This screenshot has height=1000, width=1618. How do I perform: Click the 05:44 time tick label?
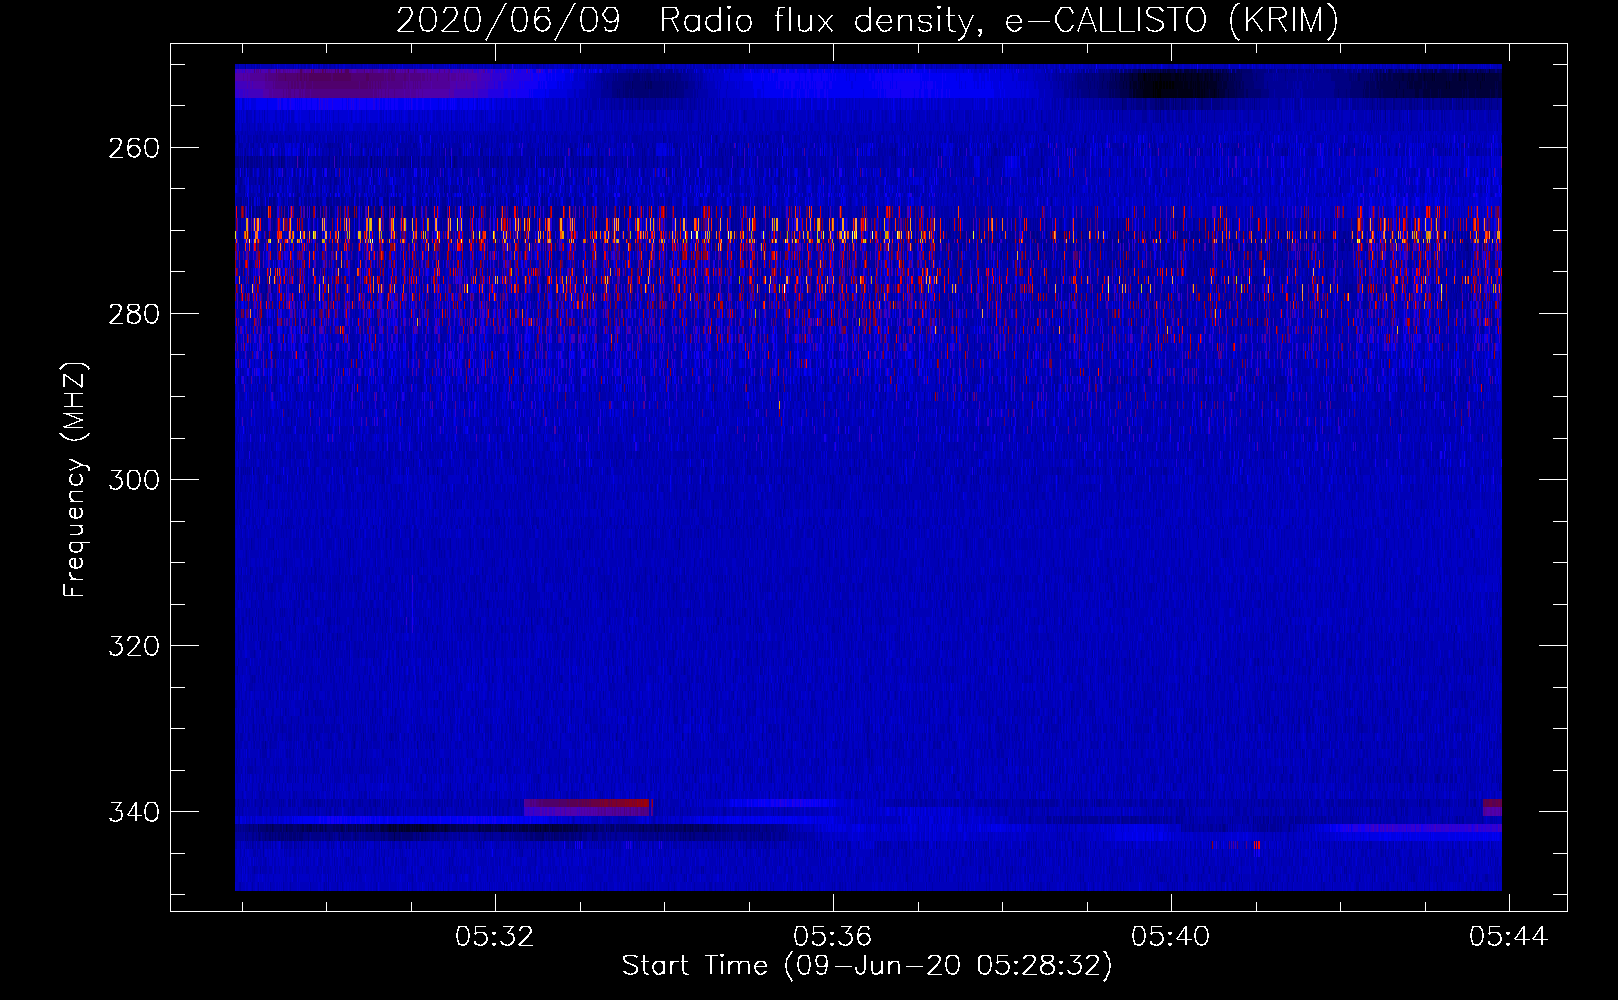point(1508,937)
